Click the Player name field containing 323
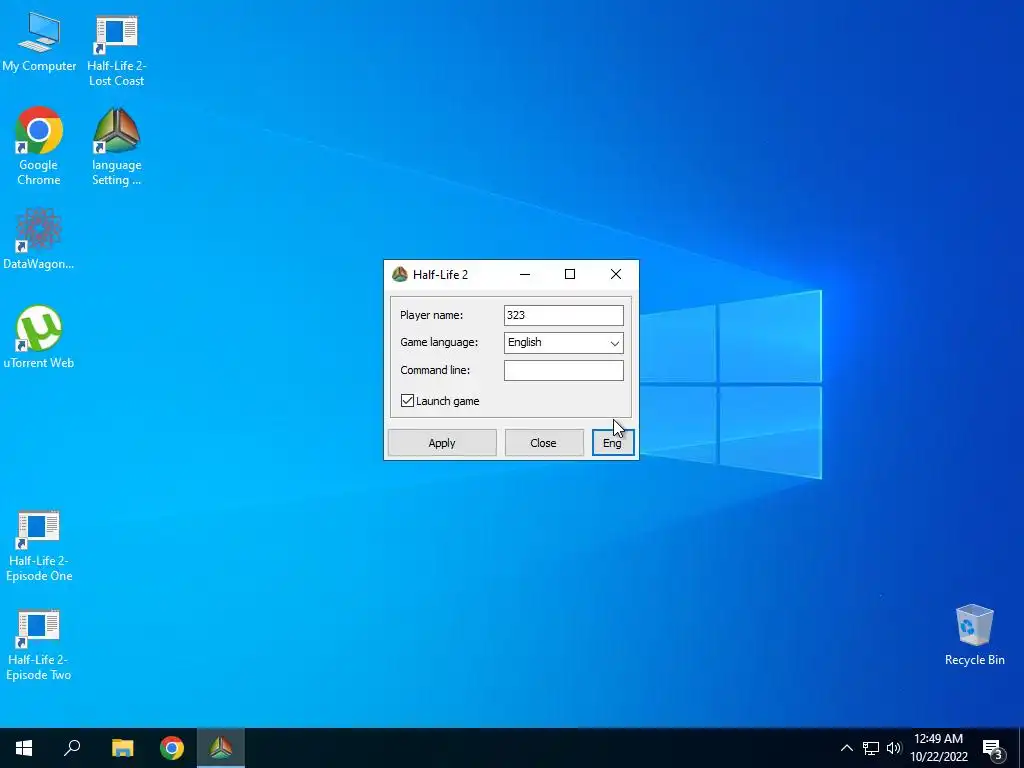The height and width of the screenshot is (768, 1024). pos(564,315)
